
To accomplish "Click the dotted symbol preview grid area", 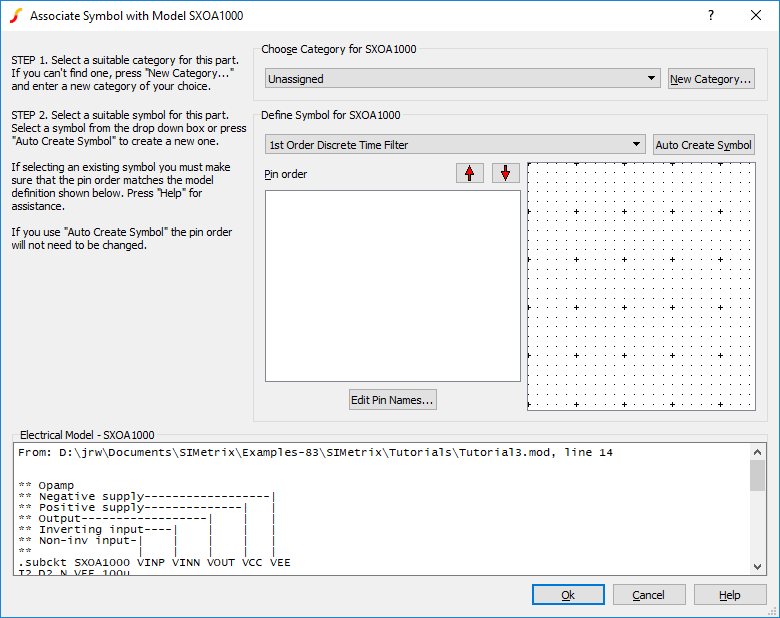I will [x=642, y=285].
